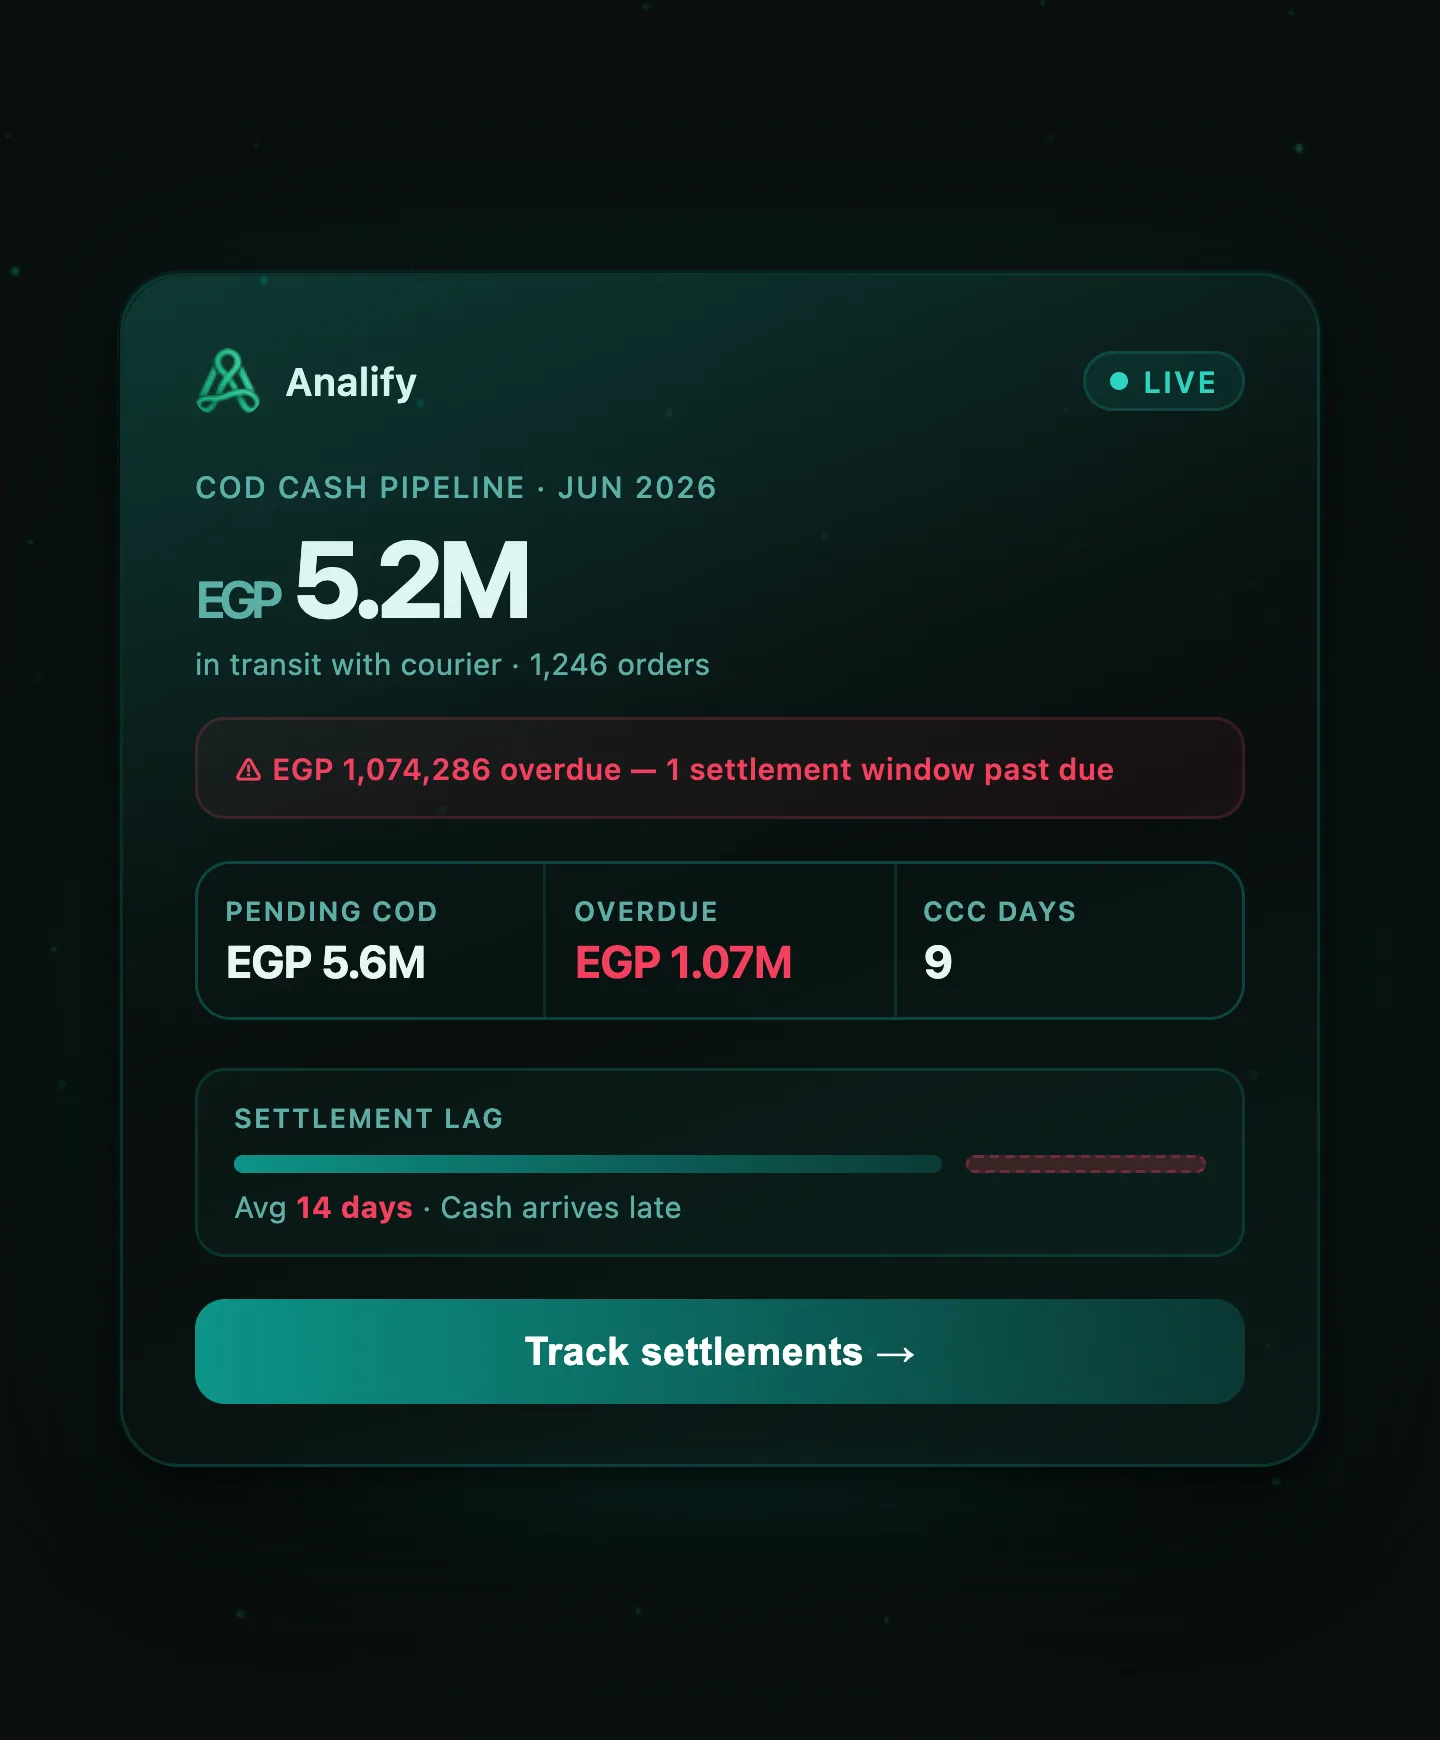Open the overdue settlement alert banner

[x=720, y=768]
